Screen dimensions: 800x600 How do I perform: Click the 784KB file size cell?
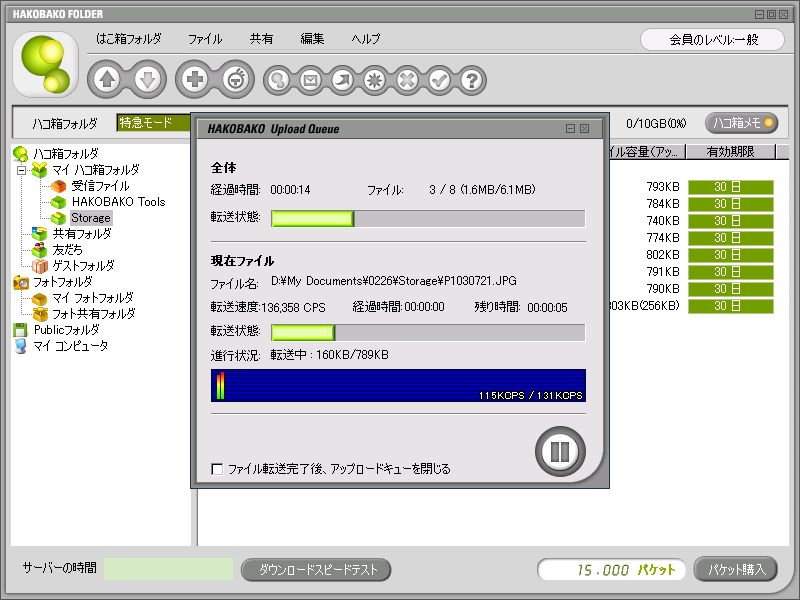663,204
